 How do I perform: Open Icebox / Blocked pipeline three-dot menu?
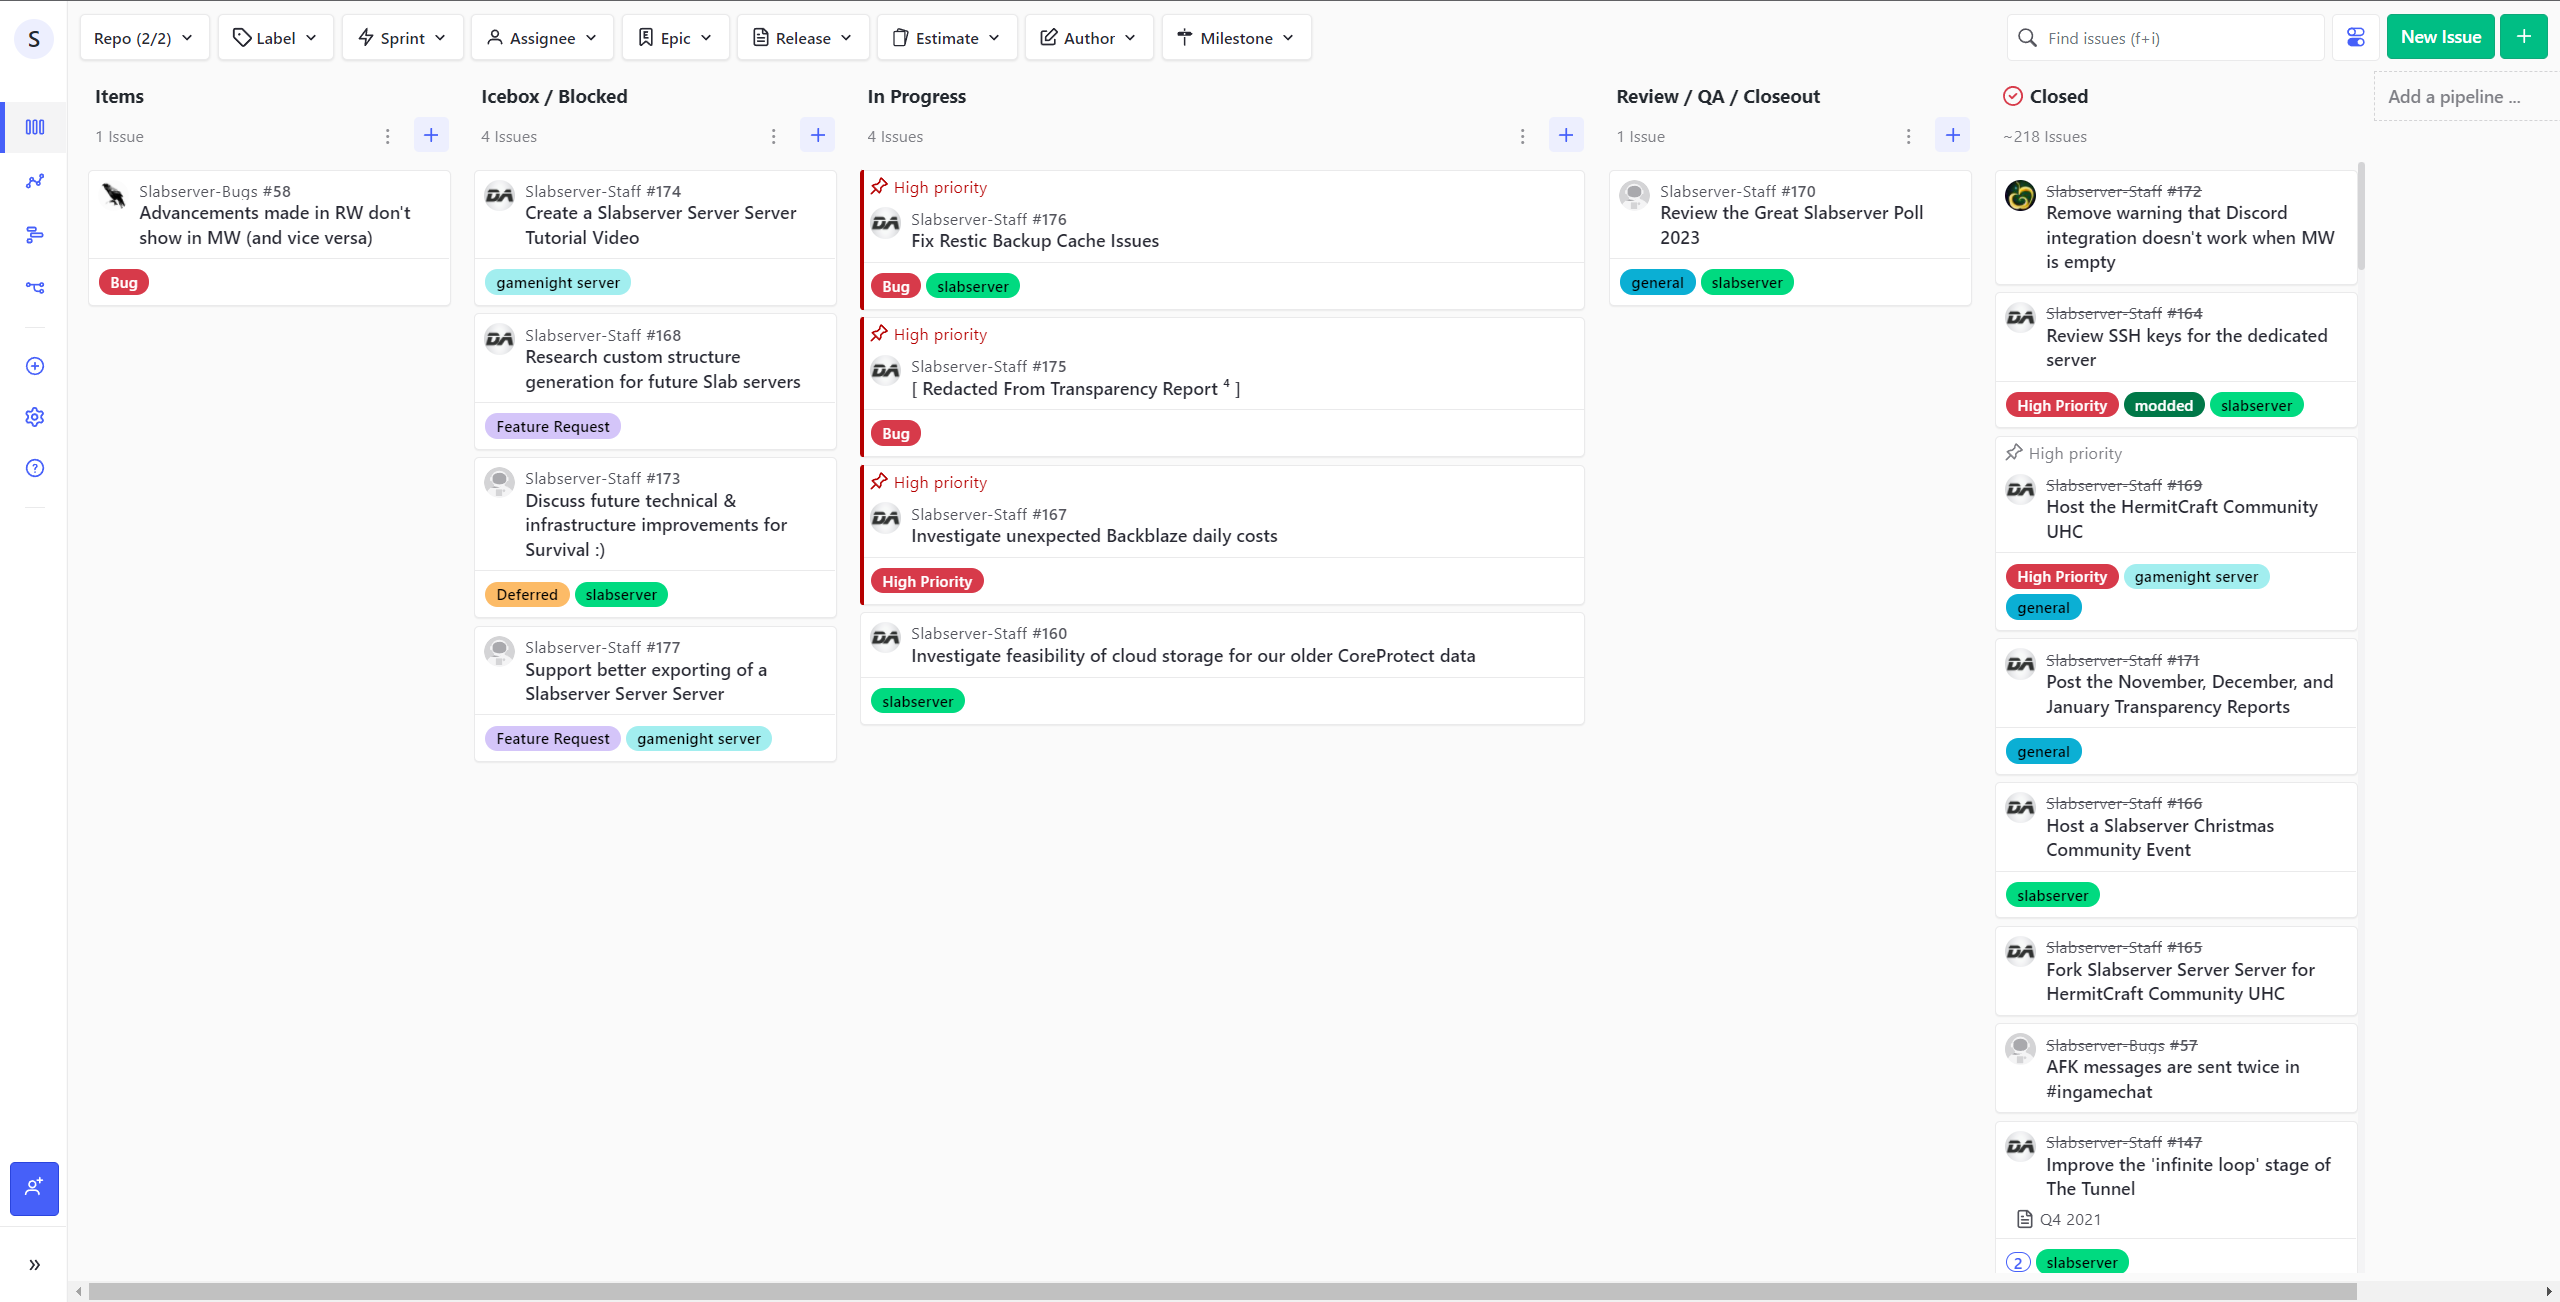(773, 136)
